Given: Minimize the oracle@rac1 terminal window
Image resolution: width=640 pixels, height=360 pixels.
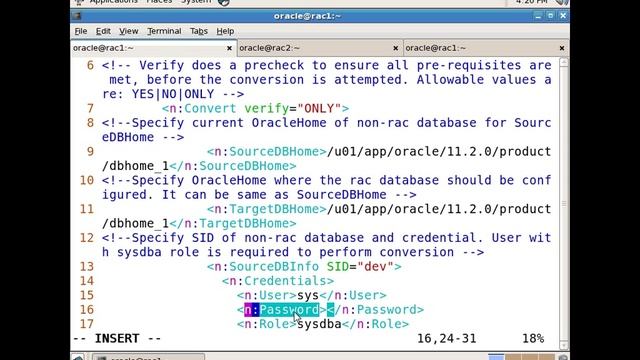Looking at the screenshot, I should point(538,16).
